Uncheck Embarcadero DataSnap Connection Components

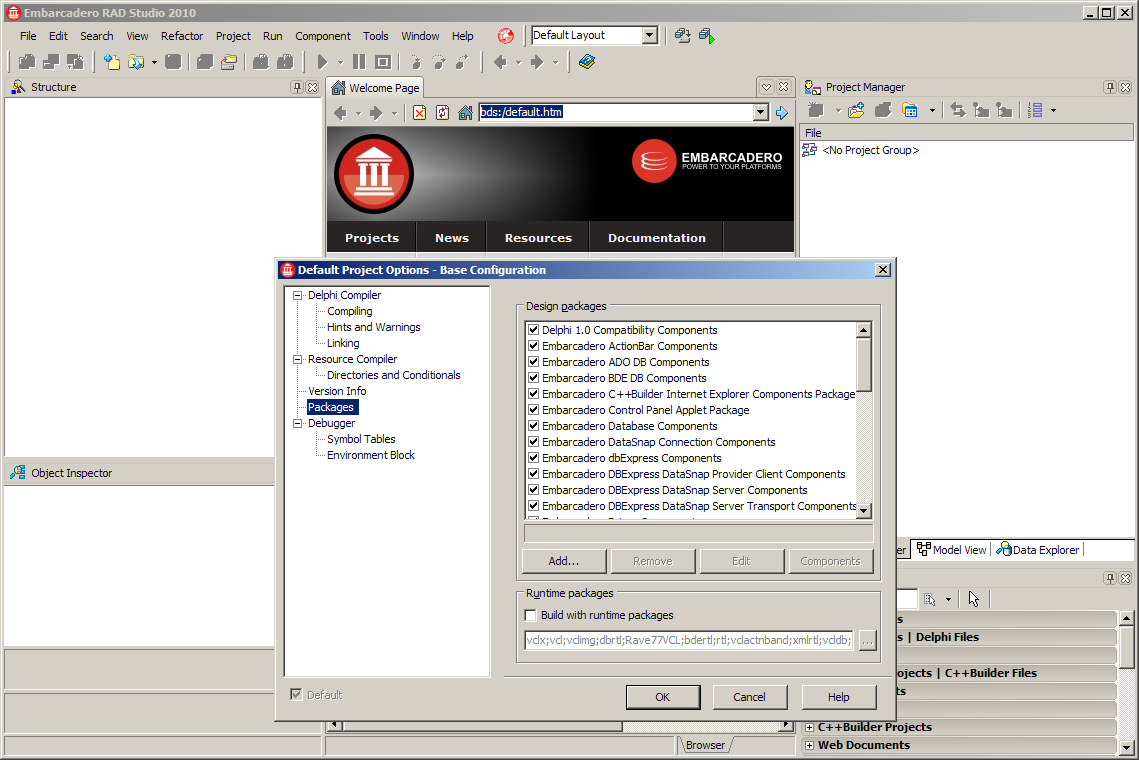533,442
